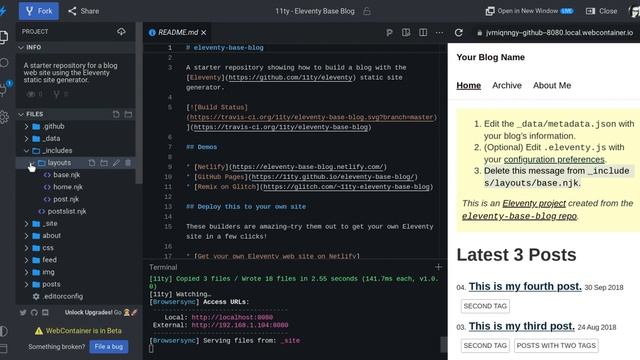Click the Eleventy project link

pos(534,203)
